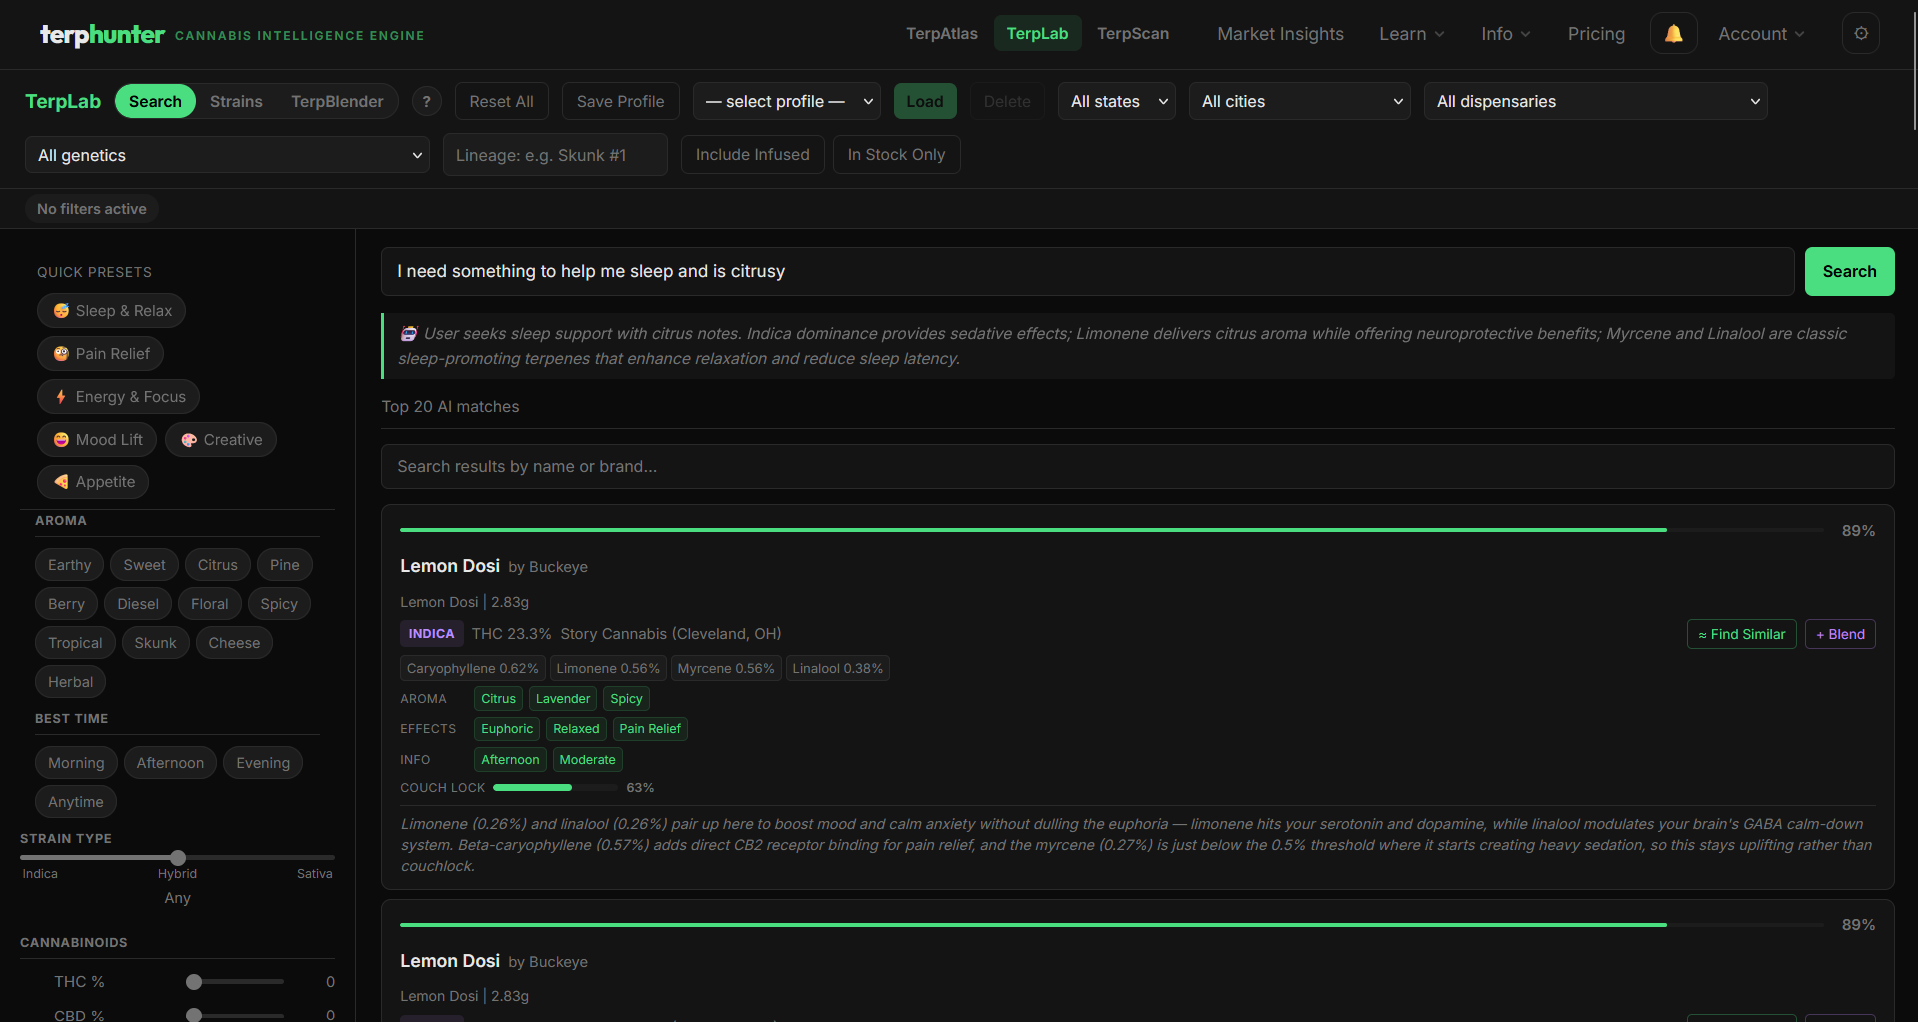Screen dimensions: 1918x1022
Task: Select the Sleep & Relax preset
Action: (111, 310)
